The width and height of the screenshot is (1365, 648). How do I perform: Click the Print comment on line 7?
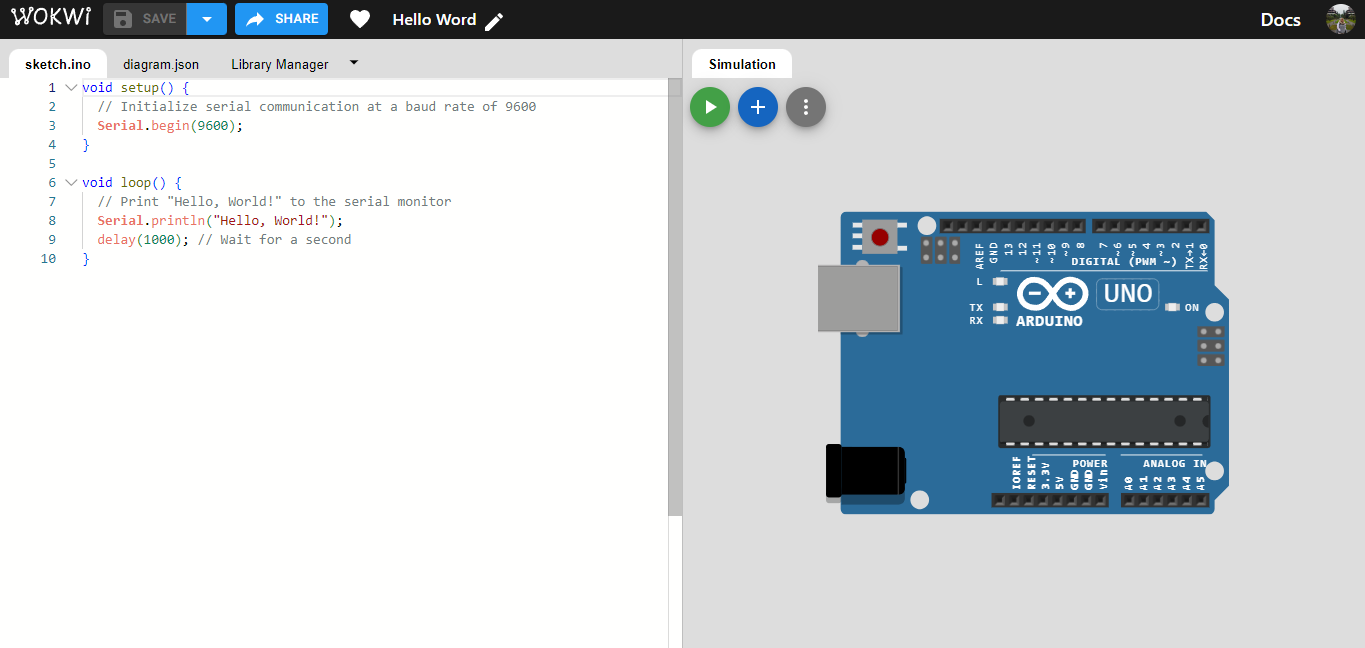point(274,202)
